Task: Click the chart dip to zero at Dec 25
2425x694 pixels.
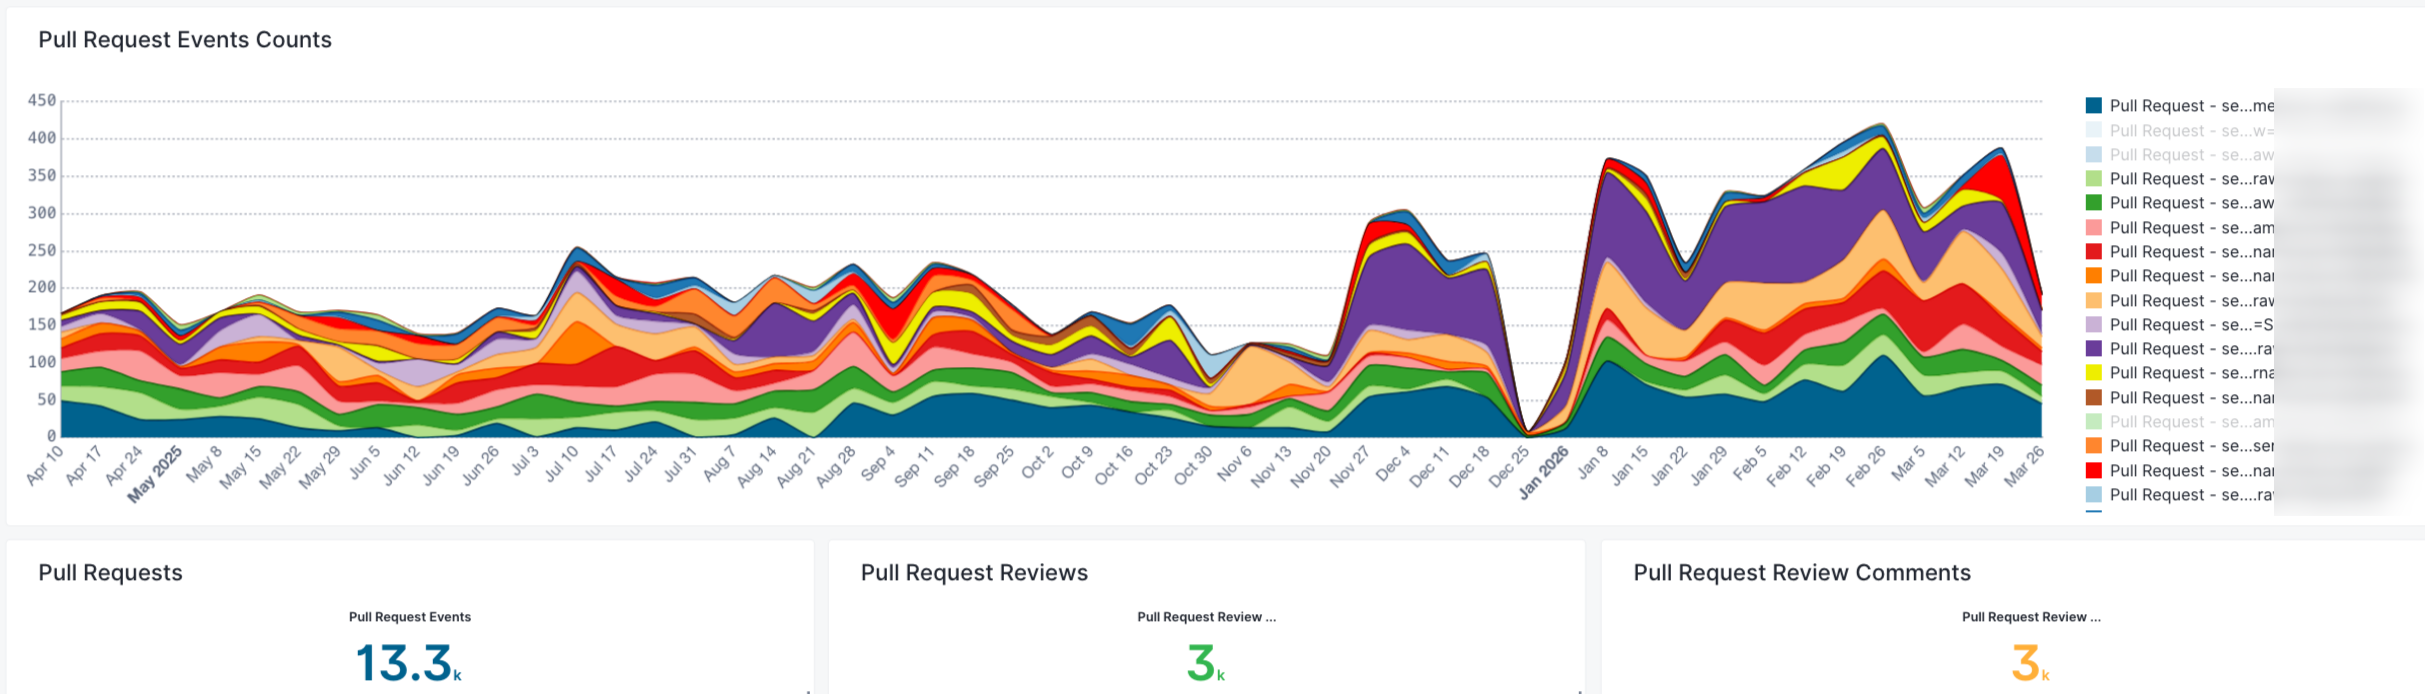Action: [x=1529, y=433]
